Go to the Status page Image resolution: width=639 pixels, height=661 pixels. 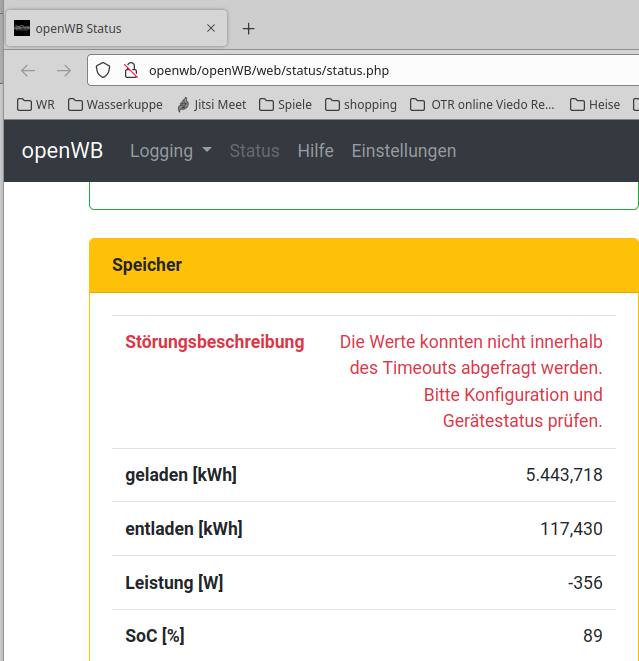[x=254, y=151]
